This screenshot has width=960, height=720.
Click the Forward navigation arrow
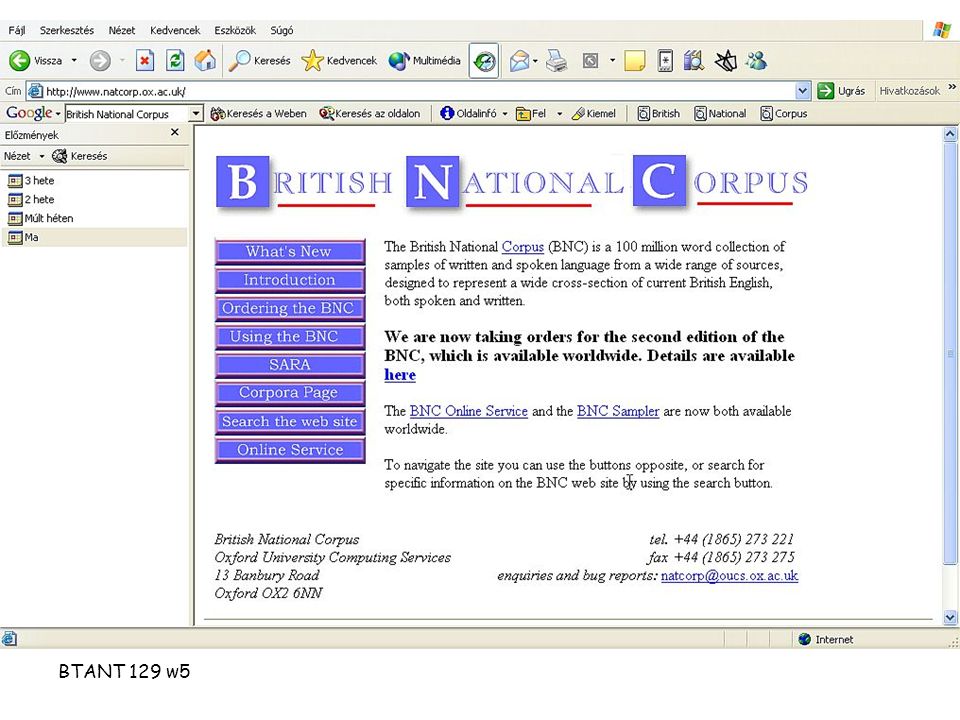100,60
